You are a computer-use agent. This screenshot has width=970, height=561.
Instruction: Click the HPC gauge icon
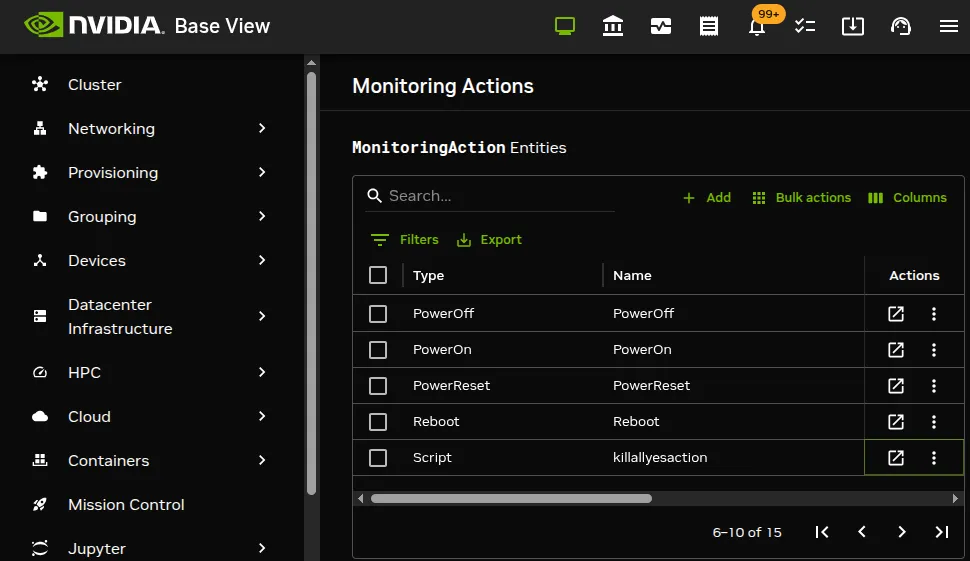(x=40, y=372)
